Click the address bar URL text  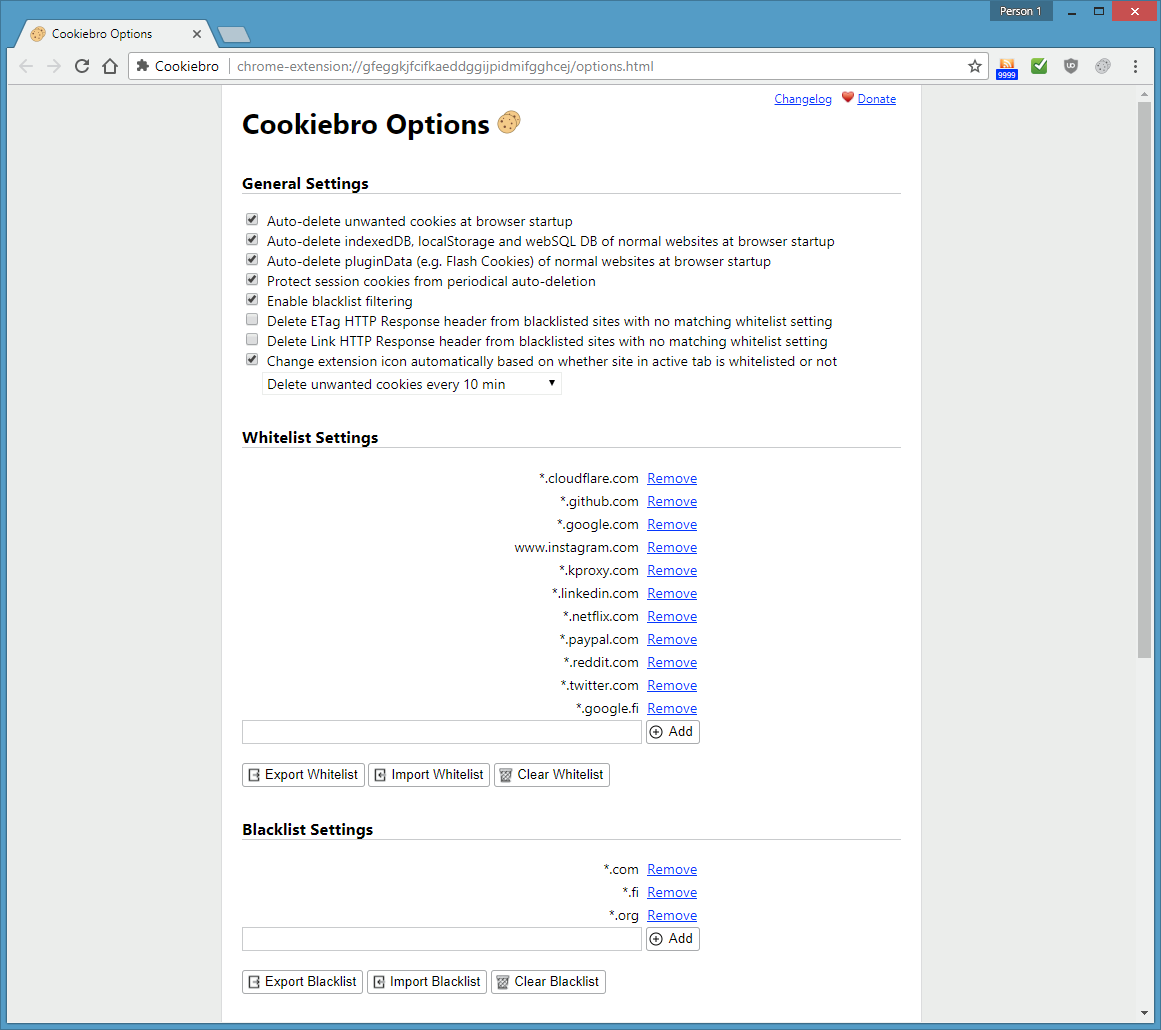[x=445, y=66]
